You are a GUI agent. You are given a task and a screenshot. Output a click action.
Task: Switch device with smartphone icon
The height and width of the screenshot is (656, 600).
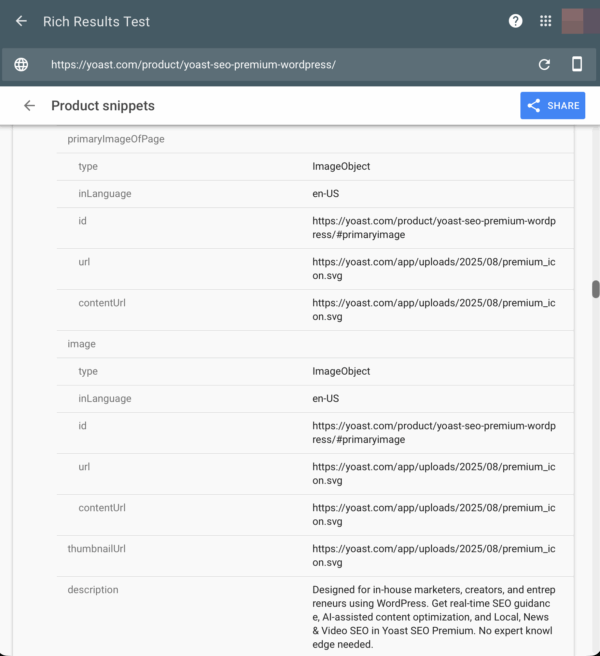point(577,64)
